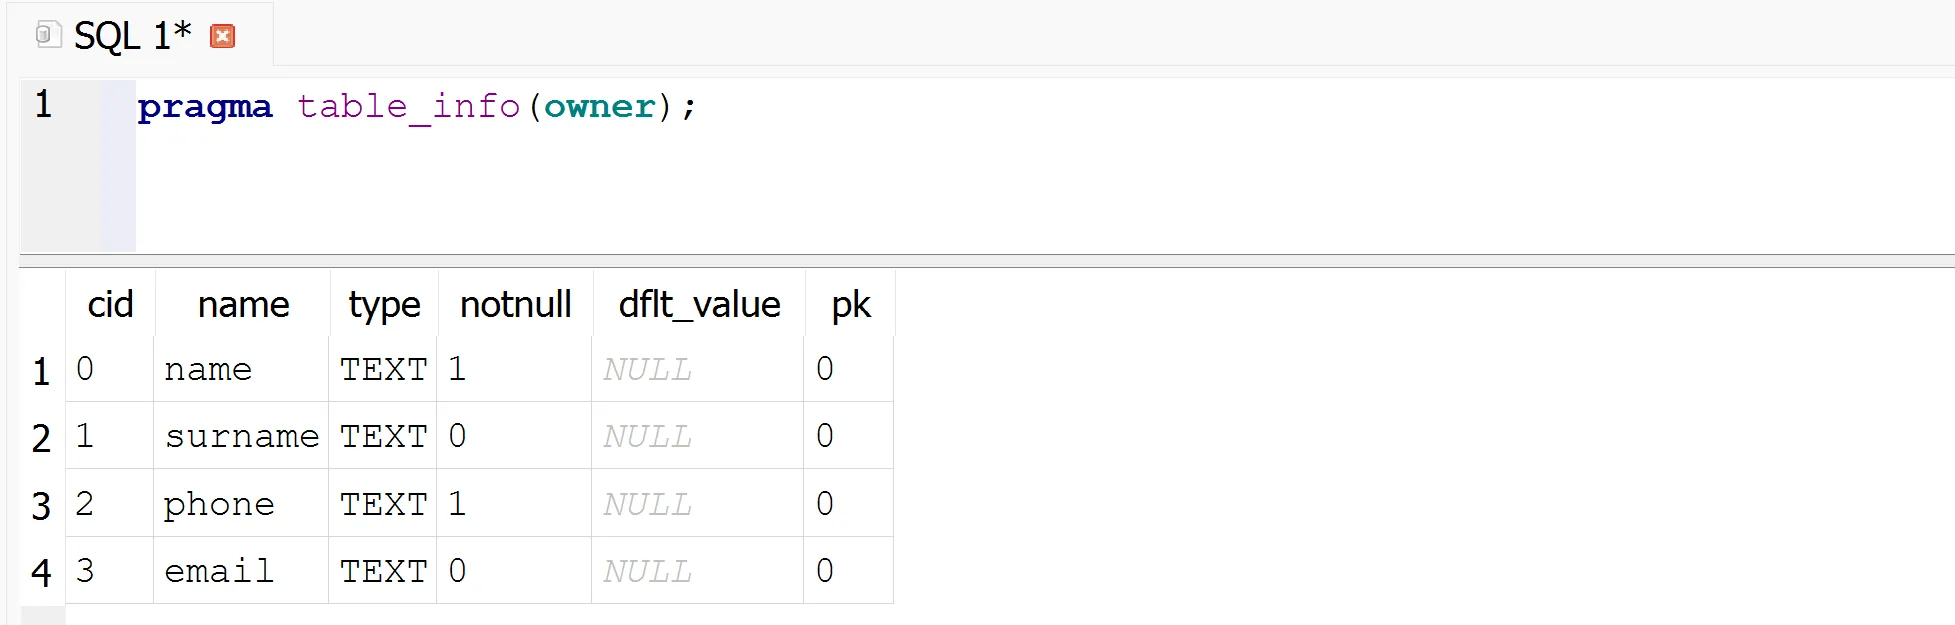
Task: Select result row number 3
Action: point(41,505)
